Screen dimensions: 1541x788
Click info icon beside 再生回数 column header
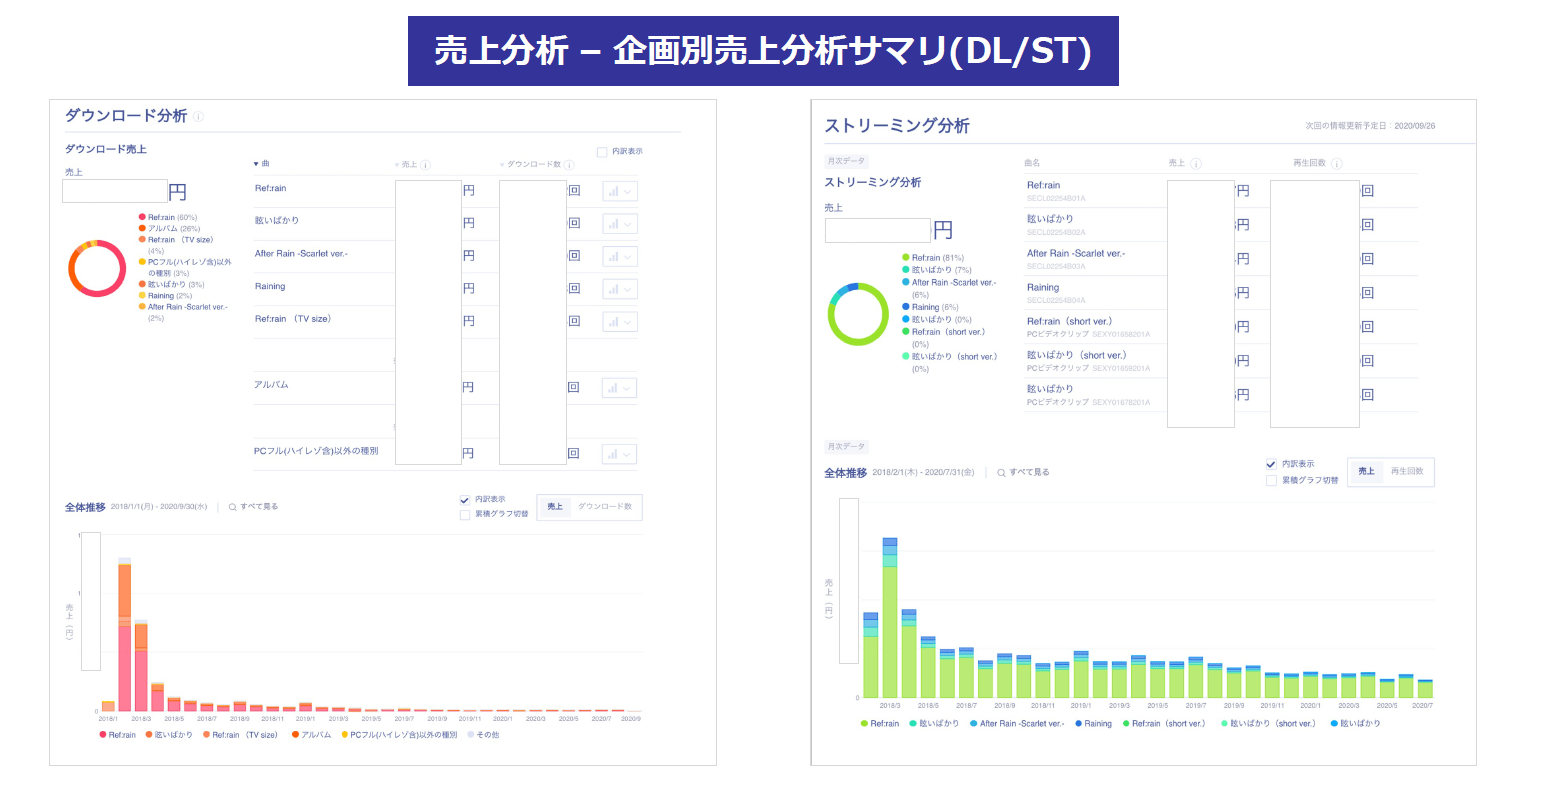(1337, 164)
